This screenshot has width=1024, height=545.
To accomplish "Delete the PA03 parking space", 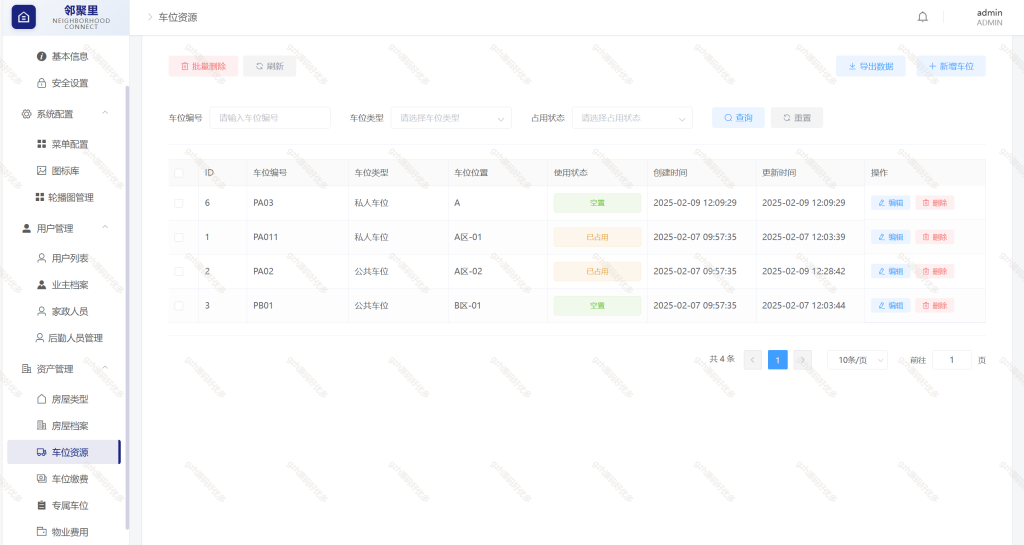I will (935, 203).
